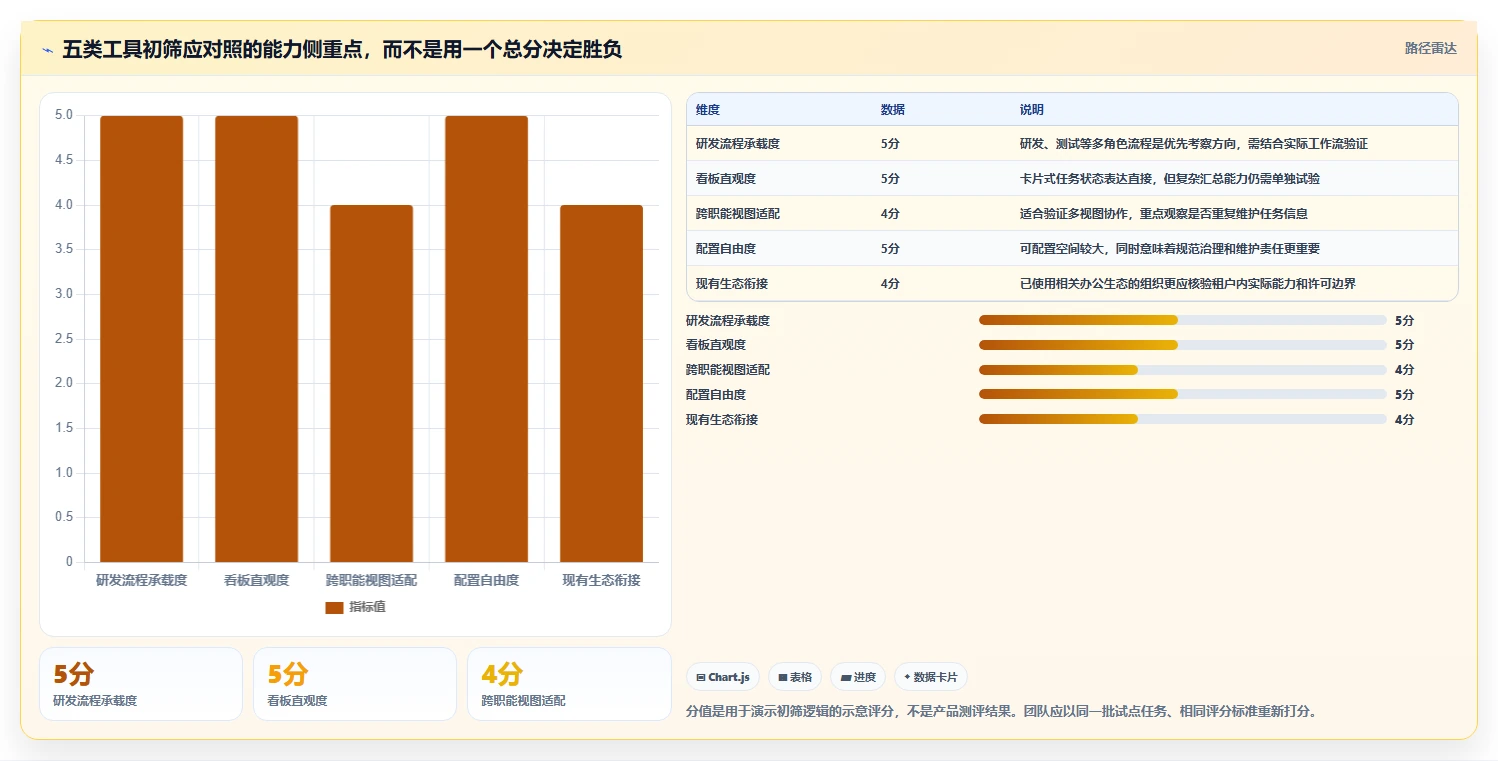
Task: Open the 4分 跨职能视图适配 data card
Action: (569, 684)
